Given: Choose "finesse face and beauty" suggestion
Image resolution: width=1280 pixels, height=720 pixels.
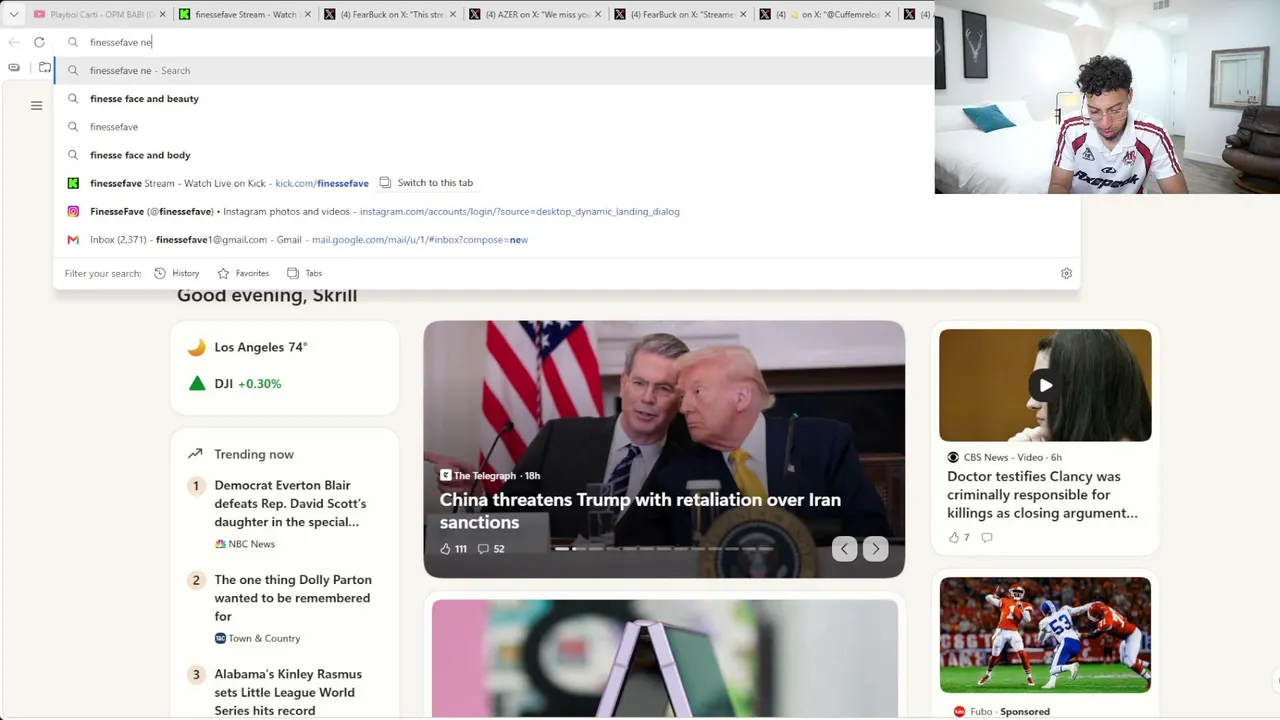Looking at the screenshot, I should 495,99.
